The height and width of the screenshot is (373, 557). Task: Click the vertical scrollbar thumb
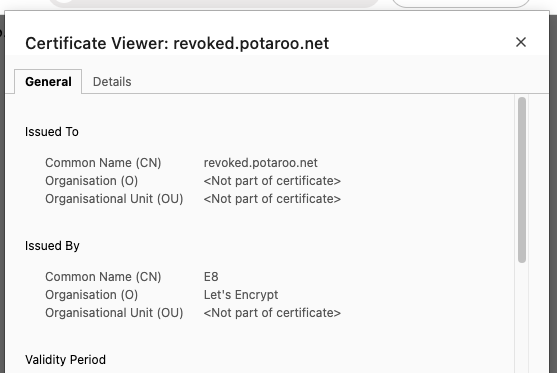click(522, 180)
